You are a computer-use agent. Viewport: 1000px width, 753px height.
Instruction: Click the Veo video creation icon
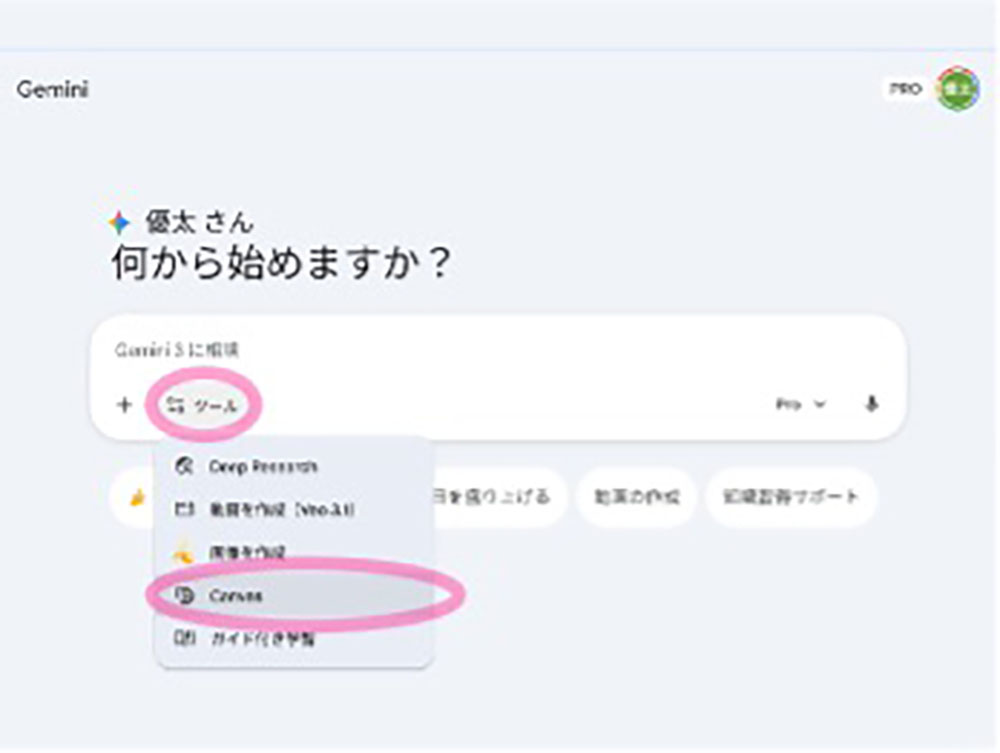click(183, 510)
